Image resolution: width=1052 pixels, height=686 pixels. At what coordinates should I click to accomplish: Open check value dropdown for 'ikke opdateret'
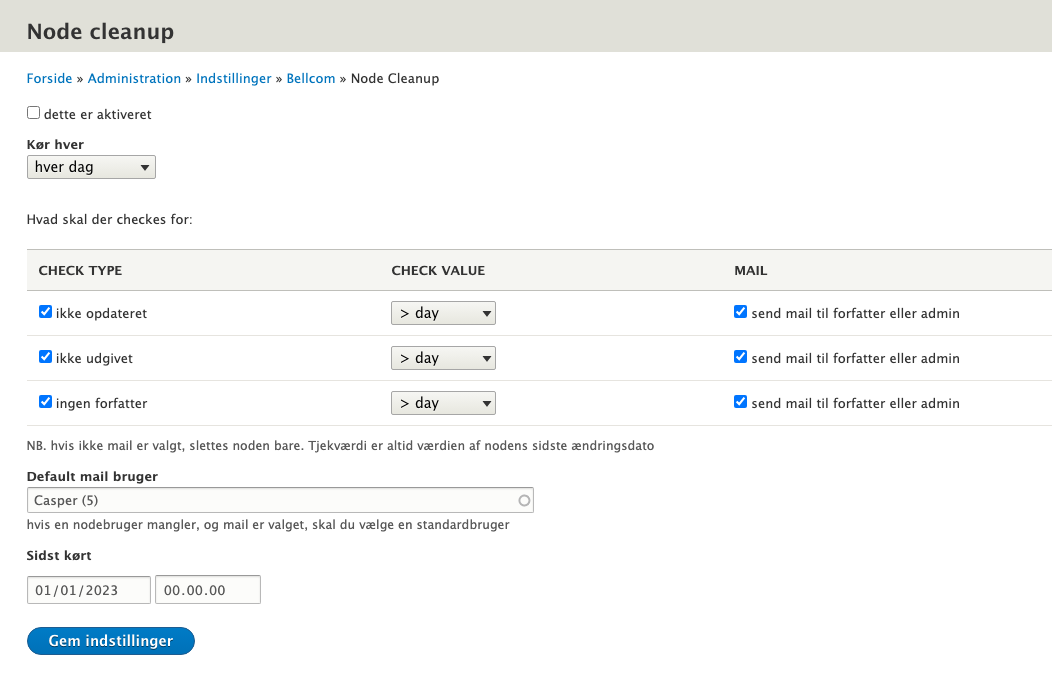click(443, 313)
